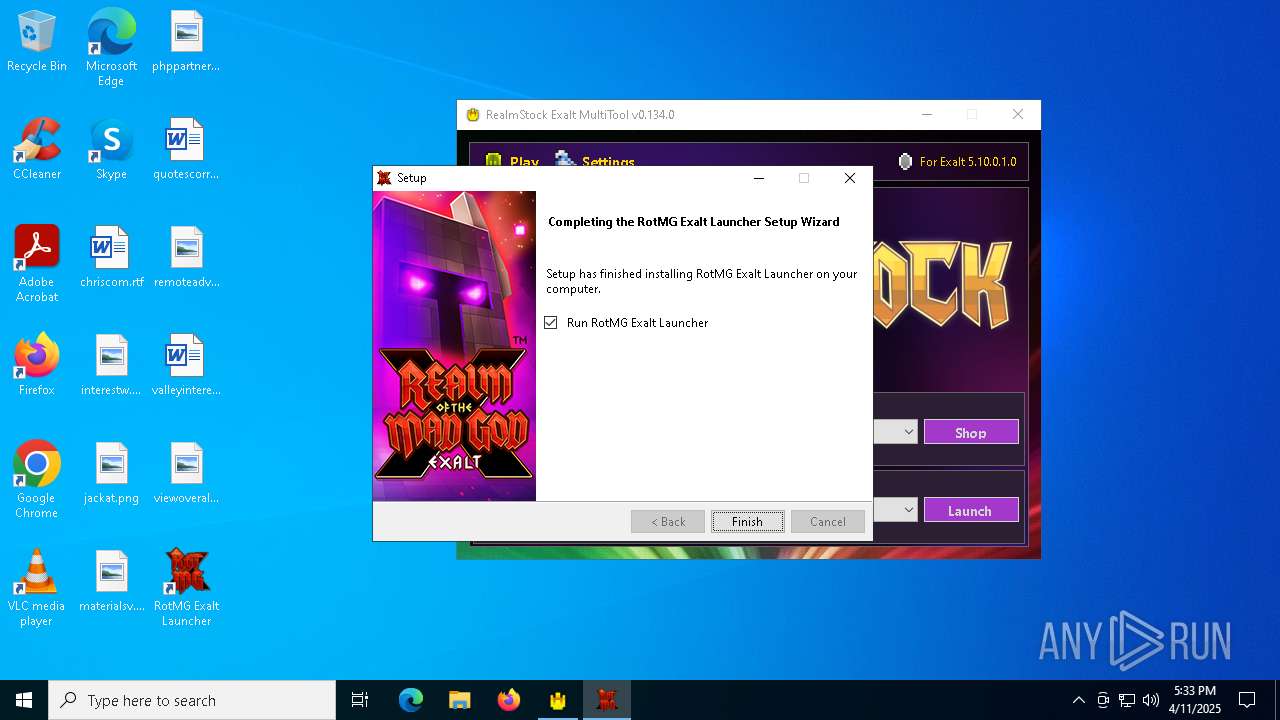Open the volume control in system tray
The image size is (1280, 720).
[x=1151, y=700]
